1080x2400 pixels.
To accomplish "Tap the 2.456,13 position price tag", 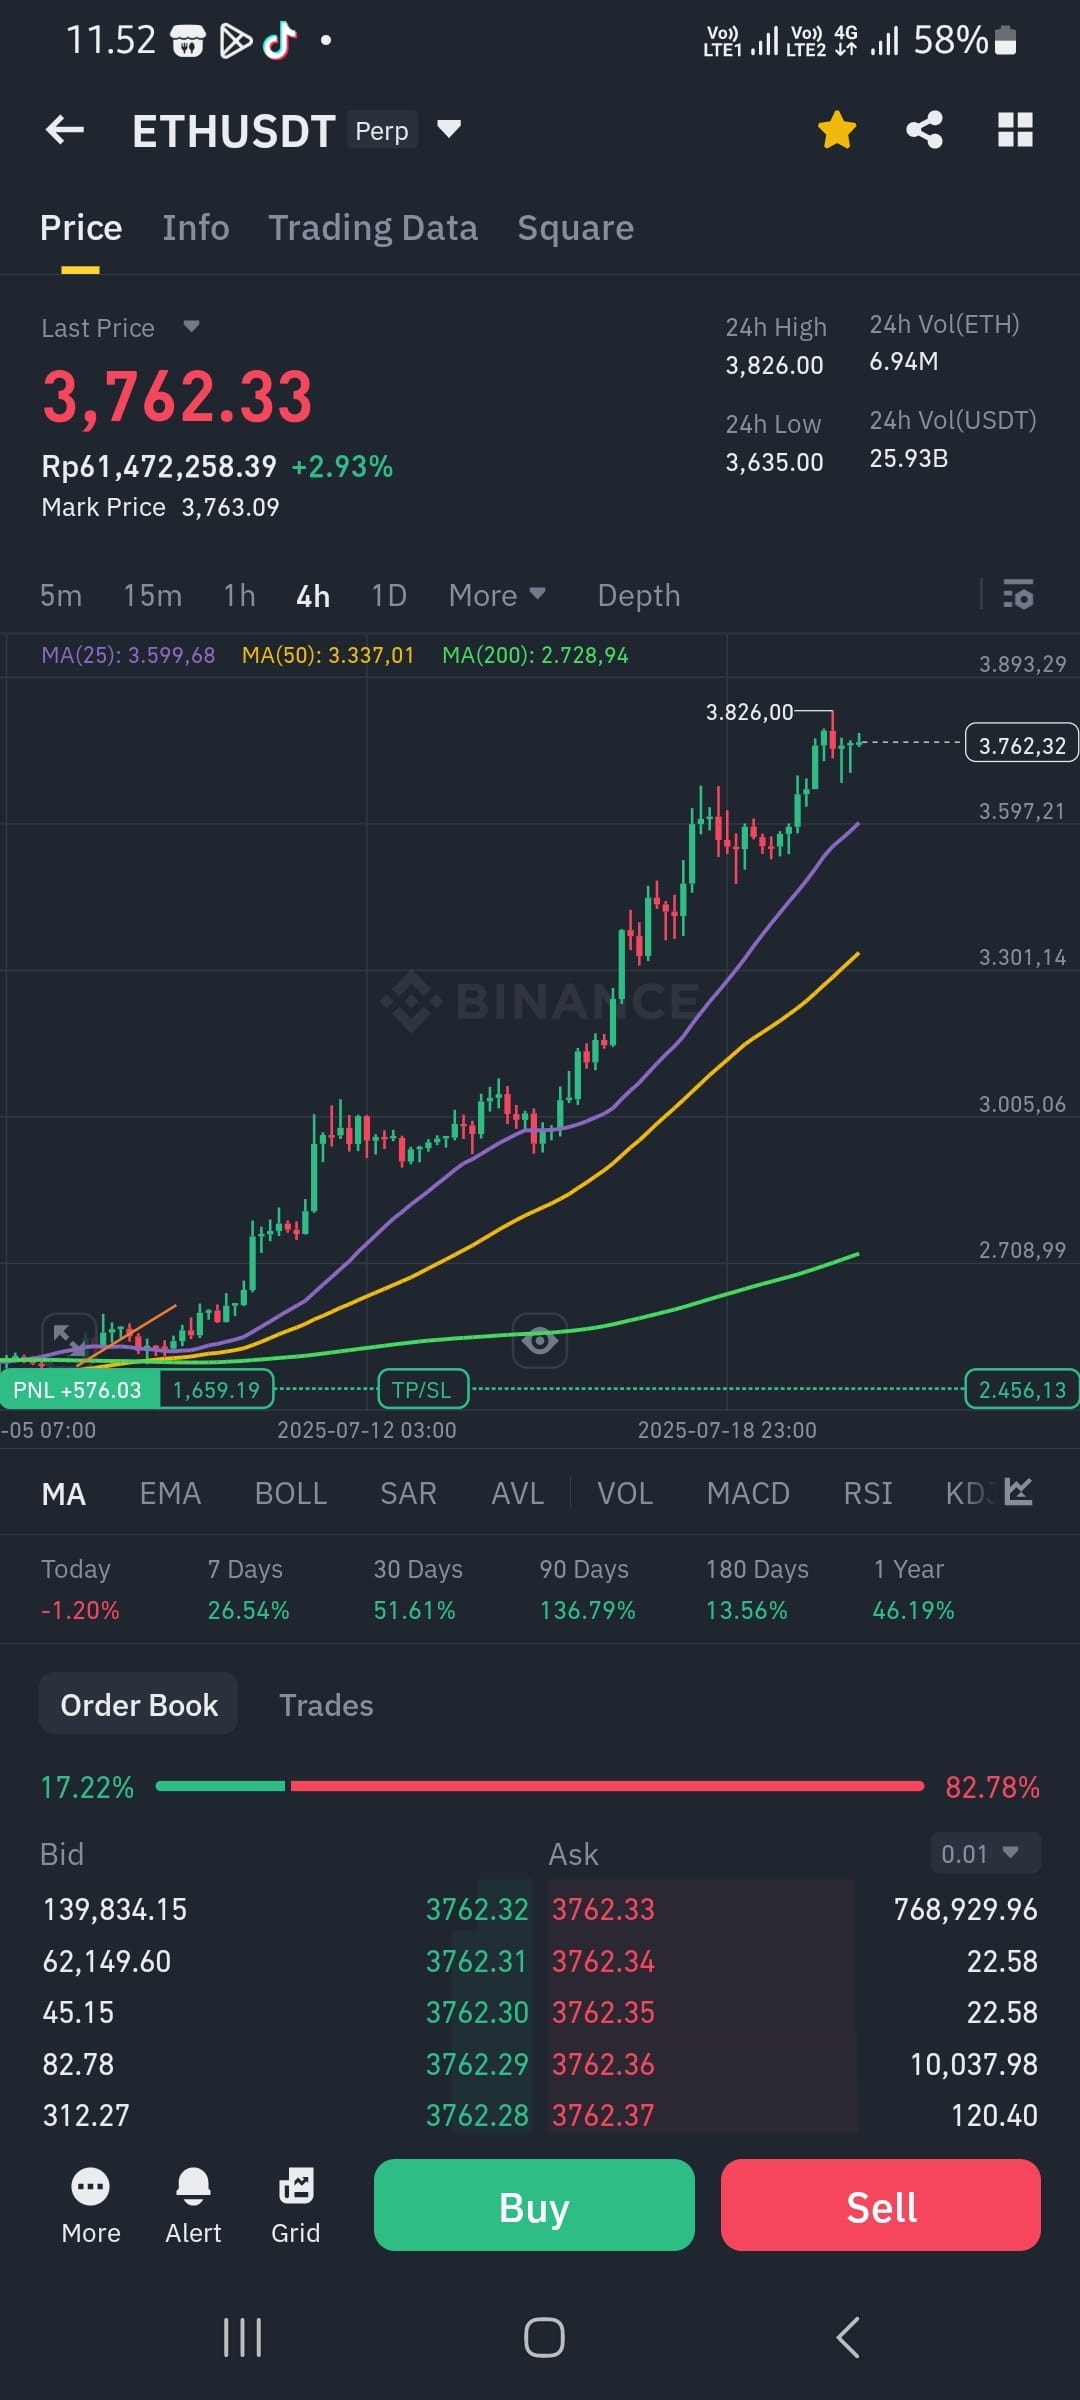I will [x=1022, y=1390].
